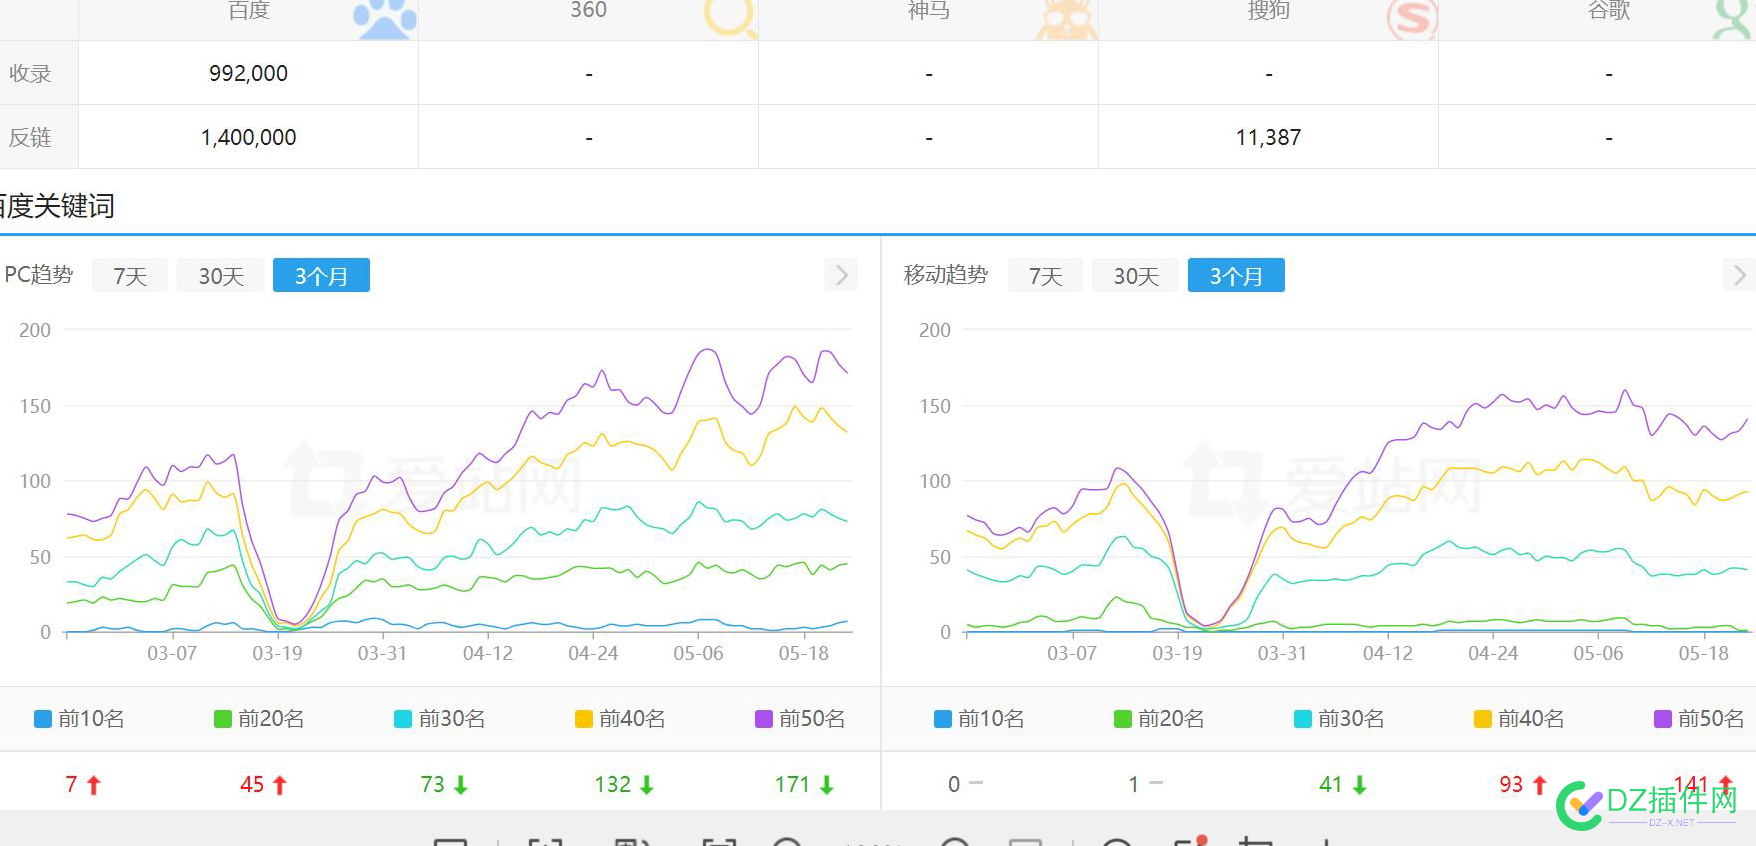
Task: Click mobile 前20名 count 1
Action: point(1134,785)
